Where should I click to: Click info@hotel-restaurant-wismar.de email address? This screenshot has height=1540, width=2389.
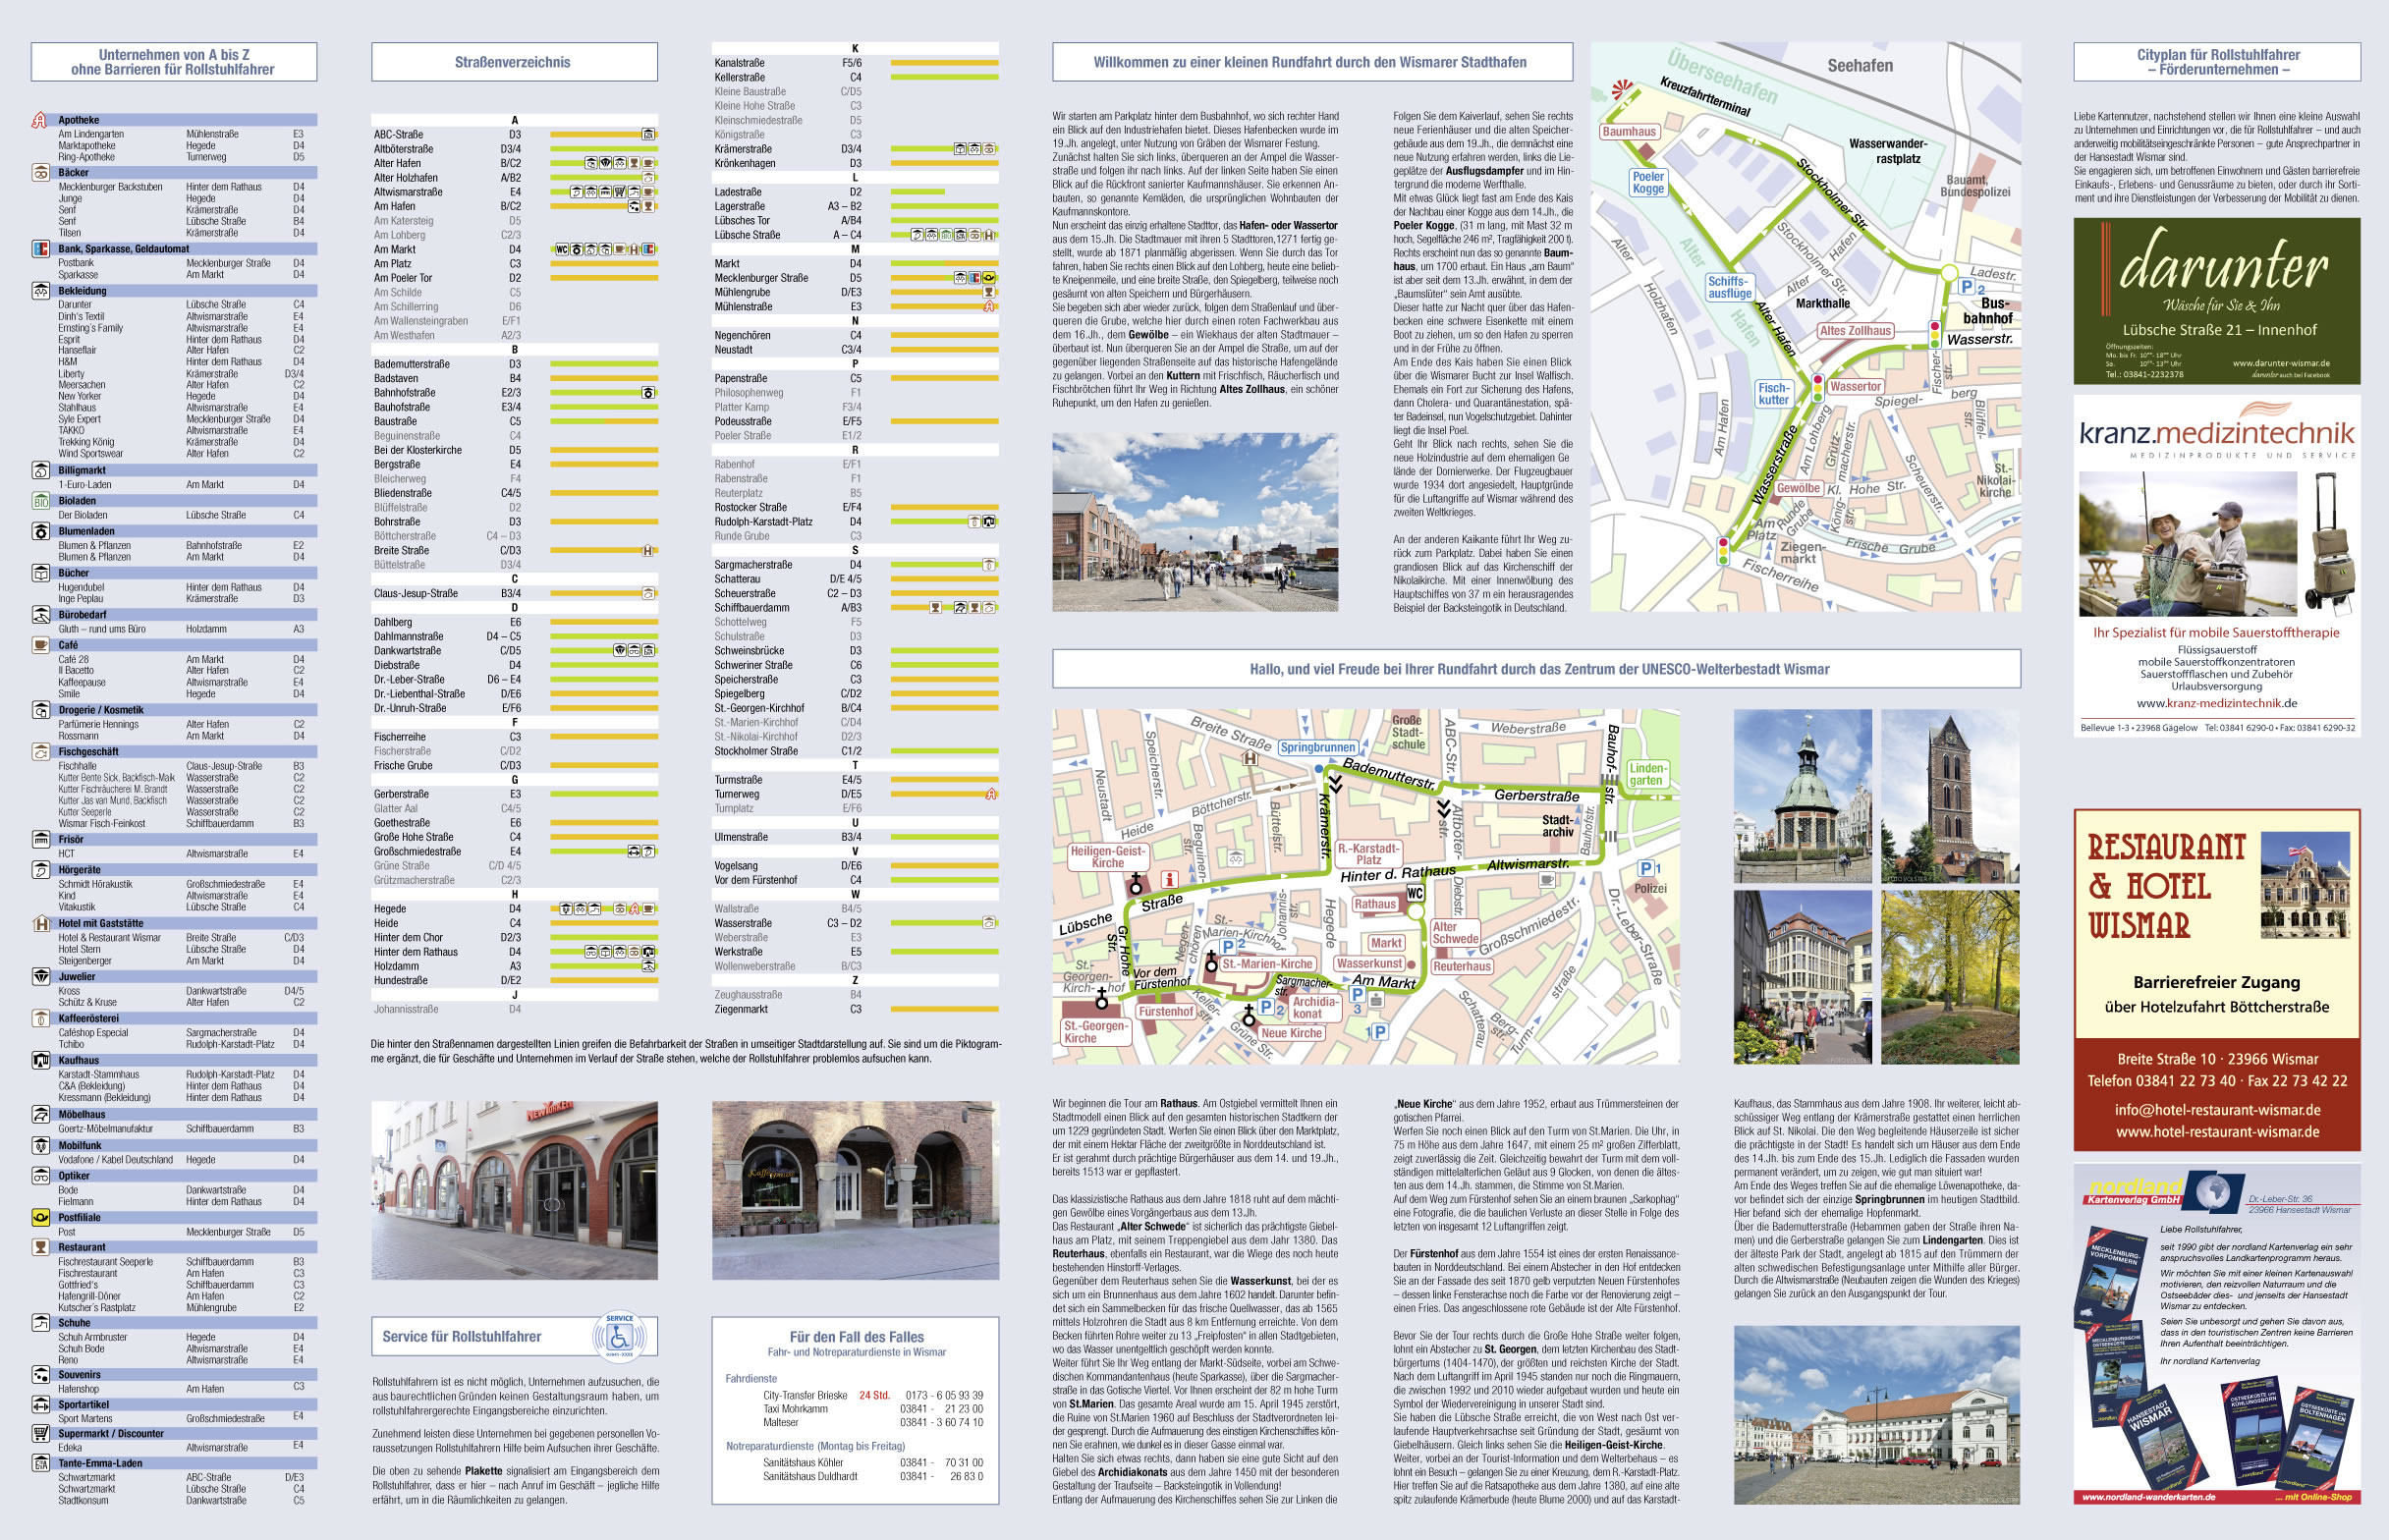pyautogui.click(x=2216, y=1110)
